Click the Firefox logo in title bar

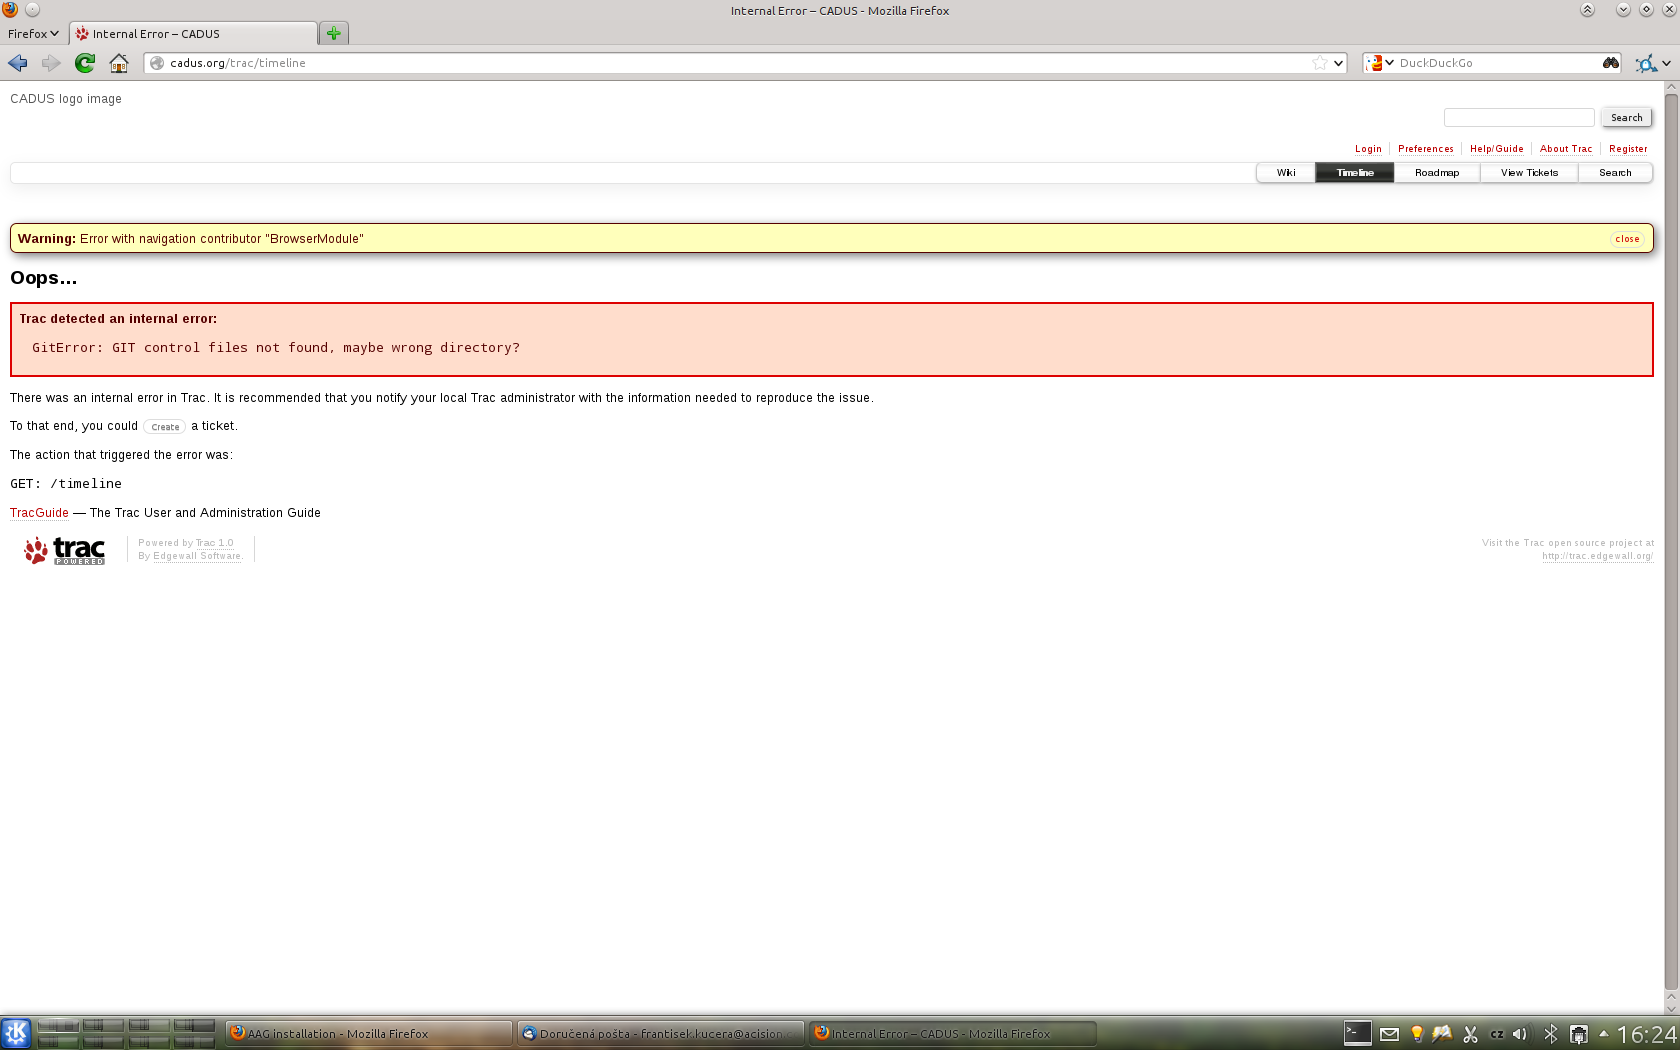point(10,10)
